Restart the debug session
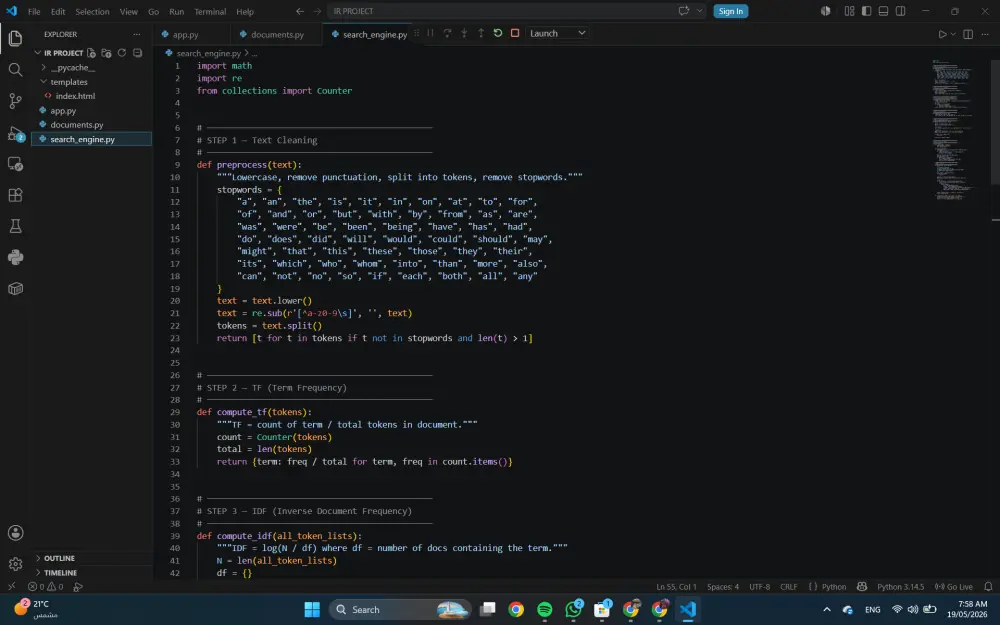The height and width of the screenshot is (625, 1000). point(498,33)
